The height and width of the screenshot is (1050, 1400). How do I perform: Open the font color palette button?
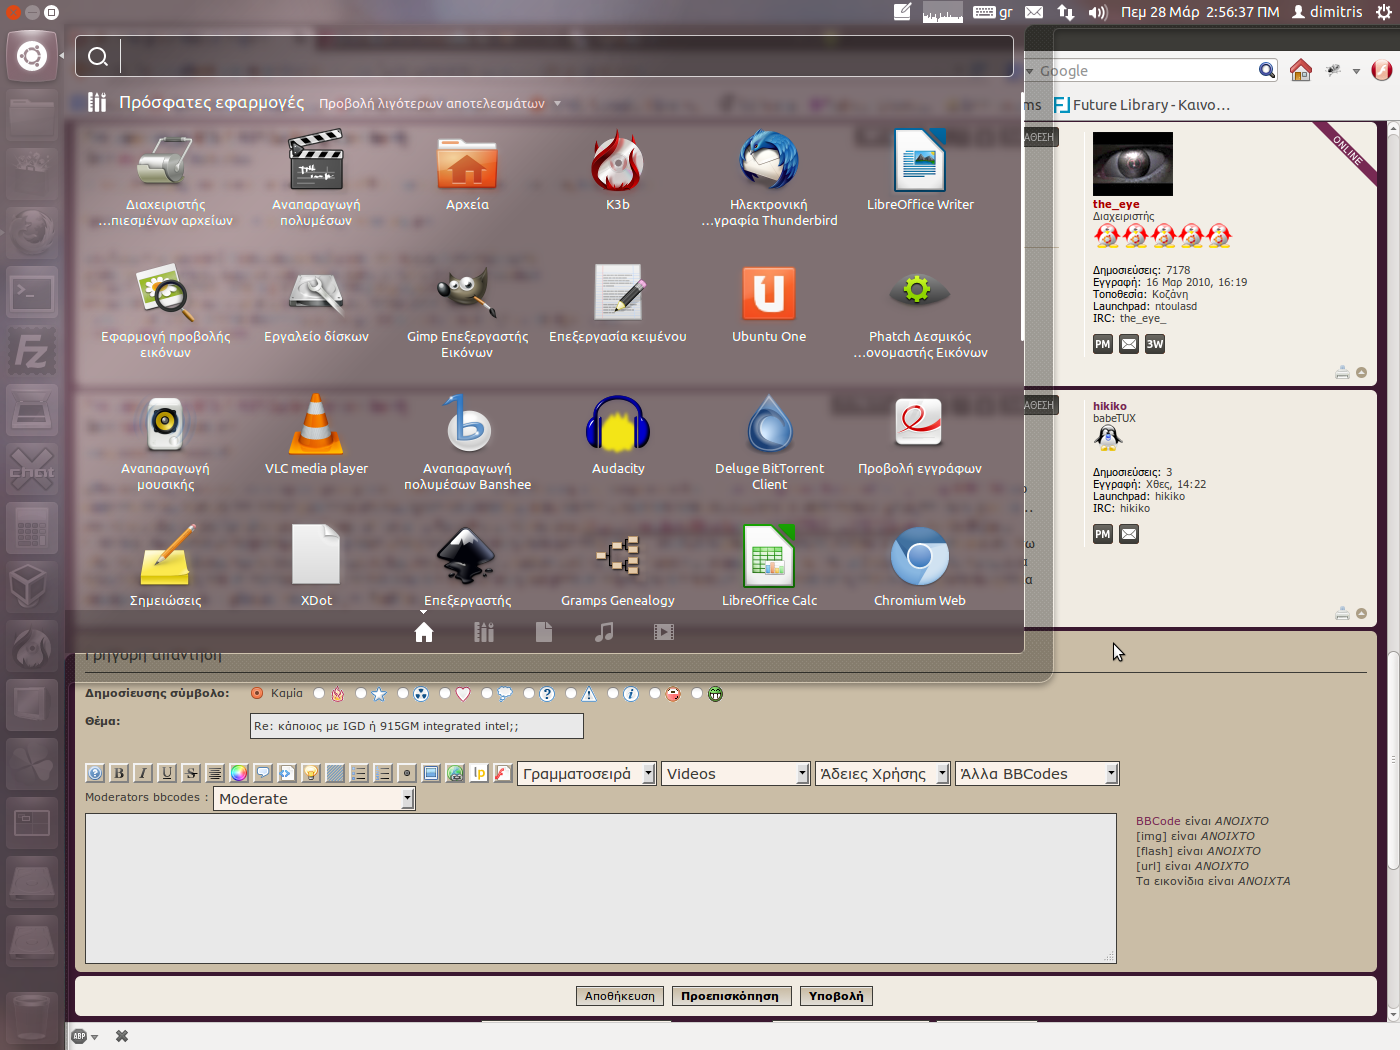tap(239, 773)
